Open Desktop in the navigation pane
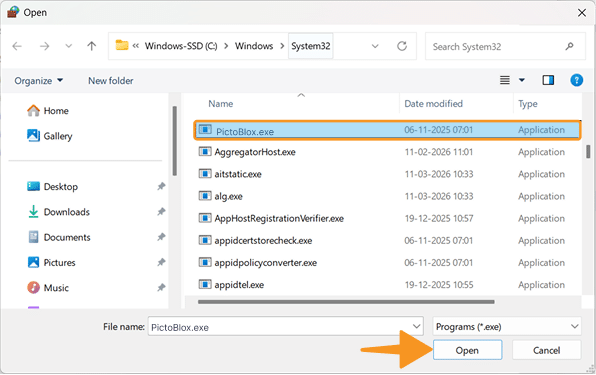 pos(52,187)
